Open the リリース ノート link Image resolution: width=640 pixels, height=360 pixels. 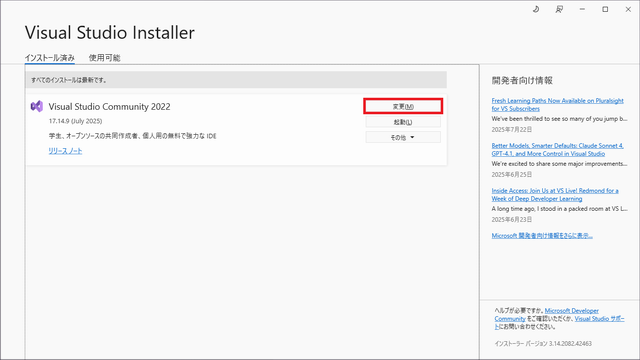point(65,151)
